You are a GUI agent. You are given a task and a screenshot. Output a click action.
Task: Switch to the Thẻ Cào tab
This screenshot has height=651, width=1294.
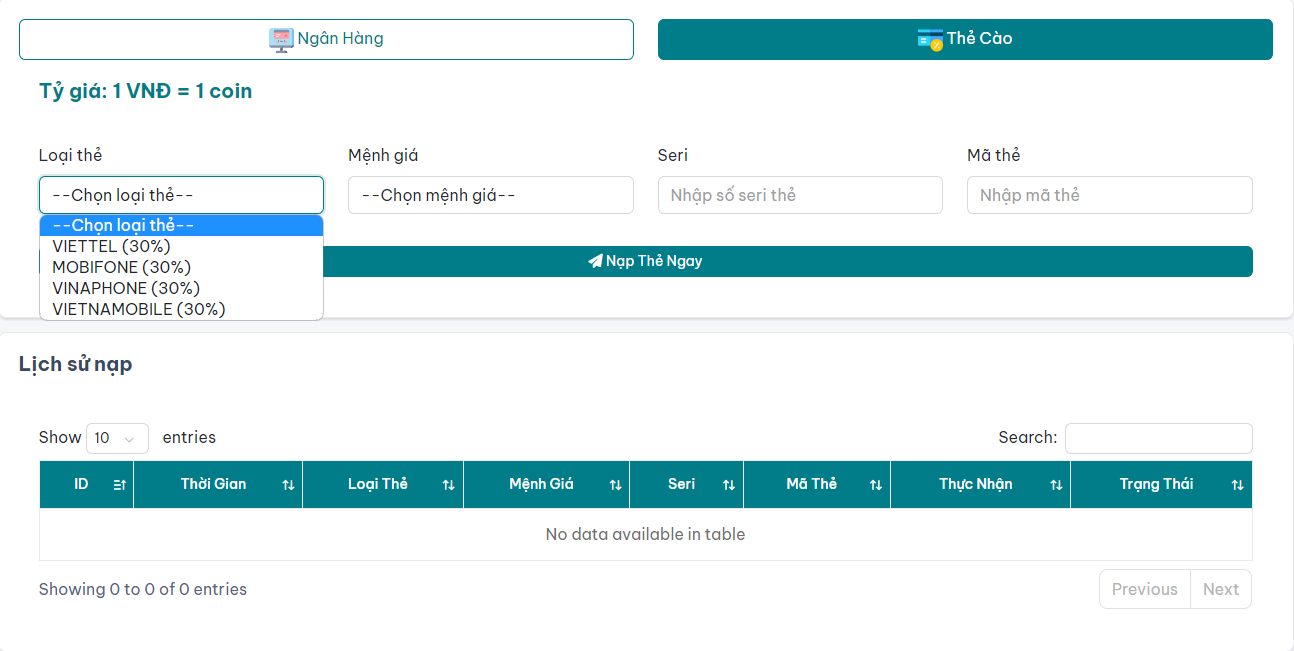[x=965, y=39]
